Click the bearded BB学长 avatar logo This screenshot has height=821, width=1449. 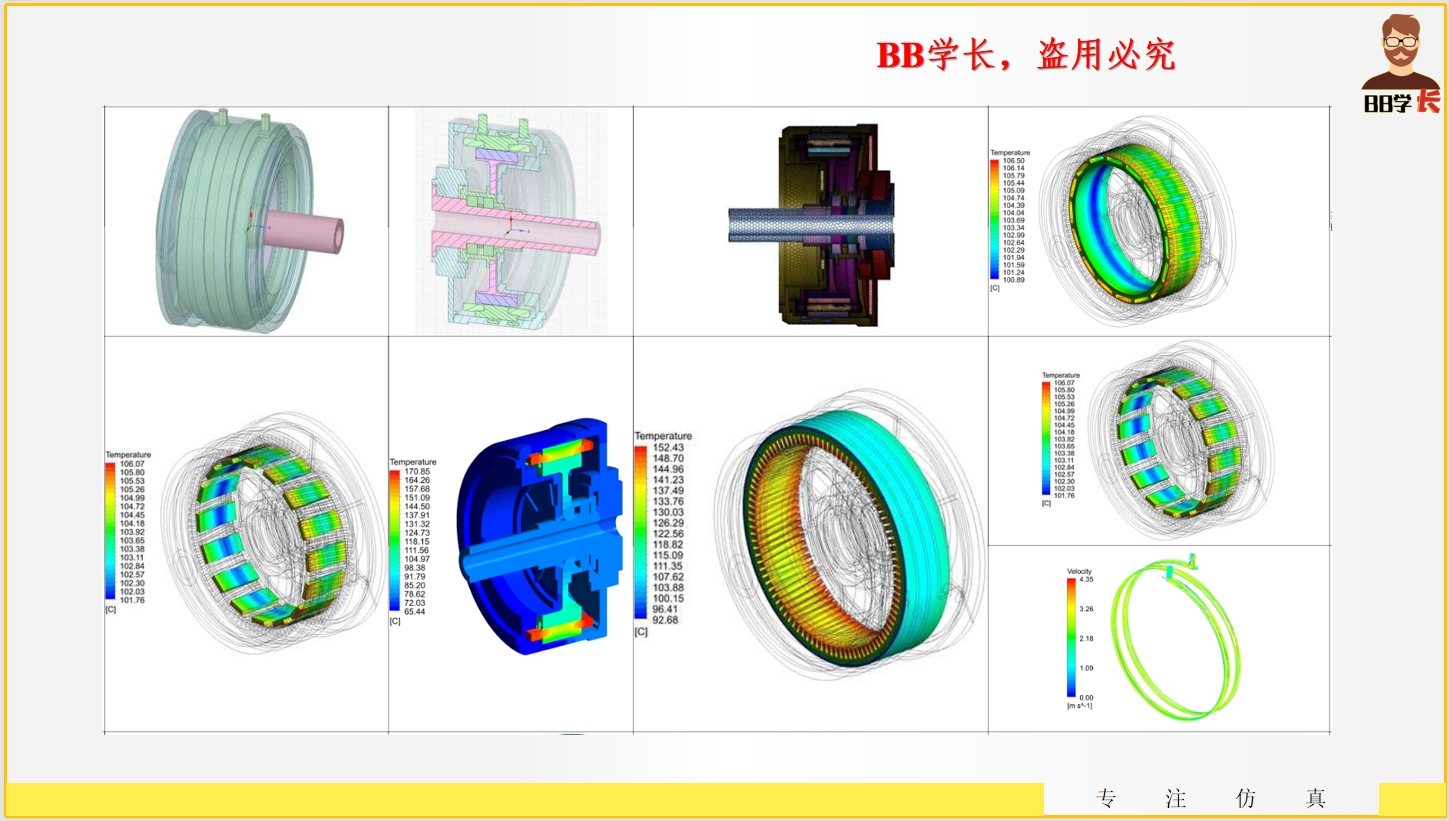[1401, 63]
